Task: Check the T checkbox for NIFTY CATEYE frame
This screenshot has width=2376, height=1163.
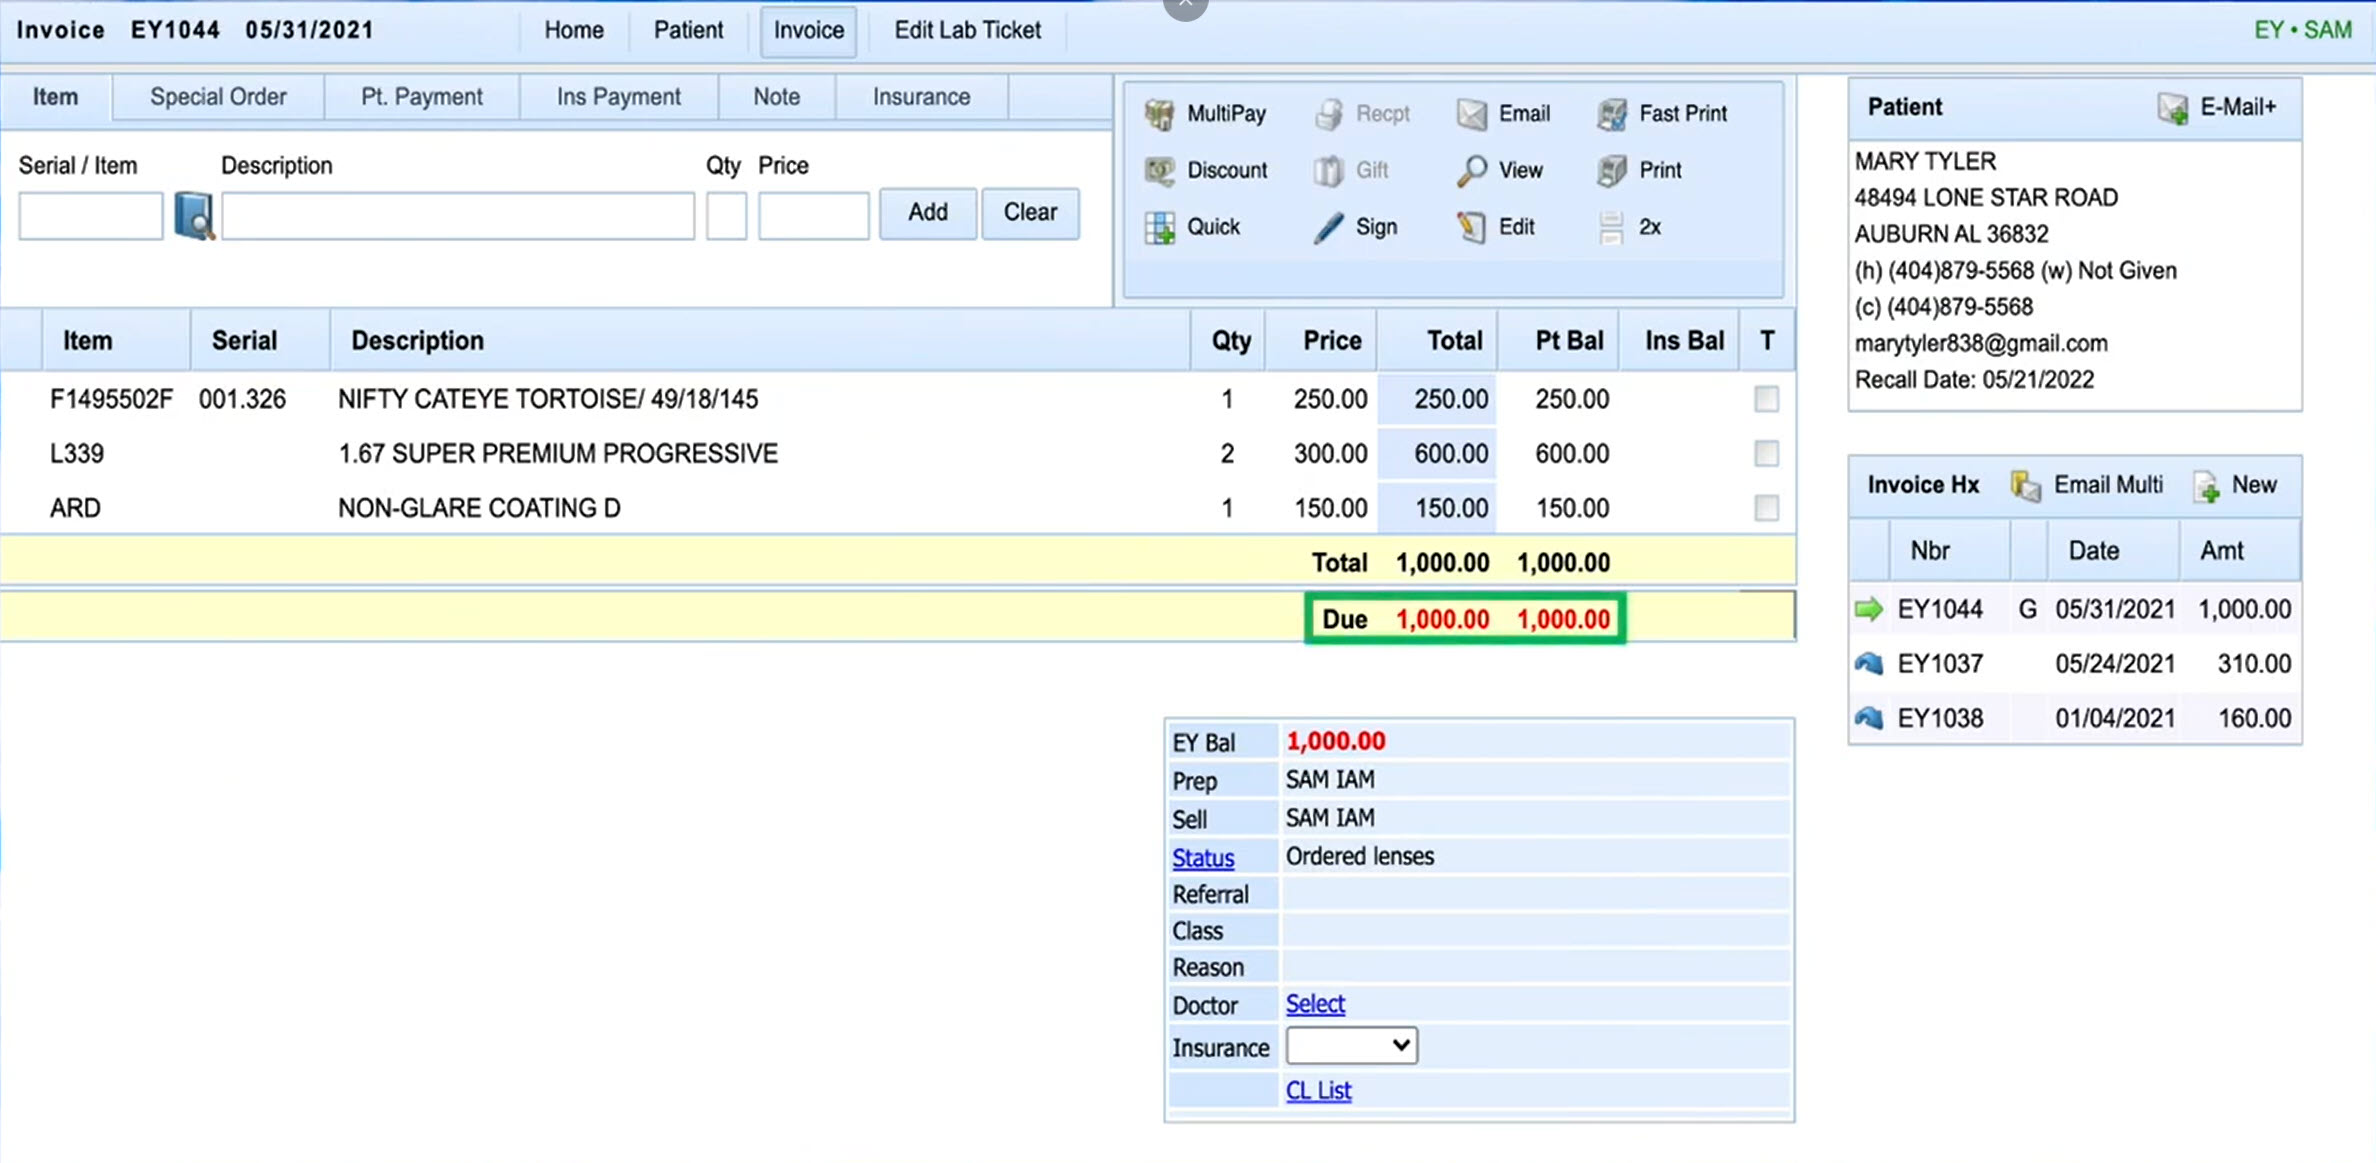Action: [x=1765, y=398]
